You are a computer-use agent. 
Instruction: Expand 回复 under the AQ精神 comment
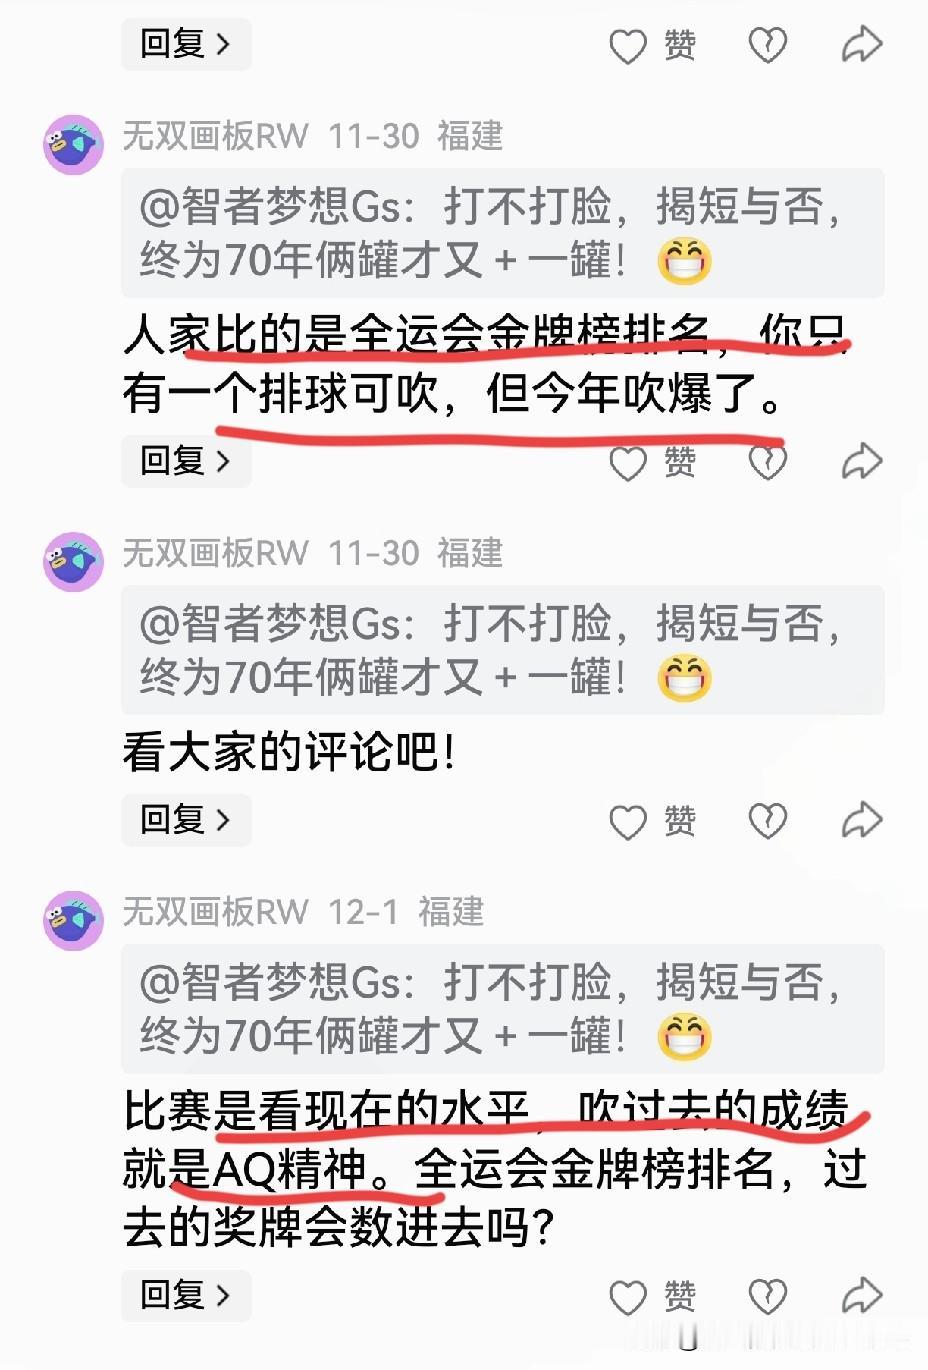pyautogui.click(x=186, y=1296)
